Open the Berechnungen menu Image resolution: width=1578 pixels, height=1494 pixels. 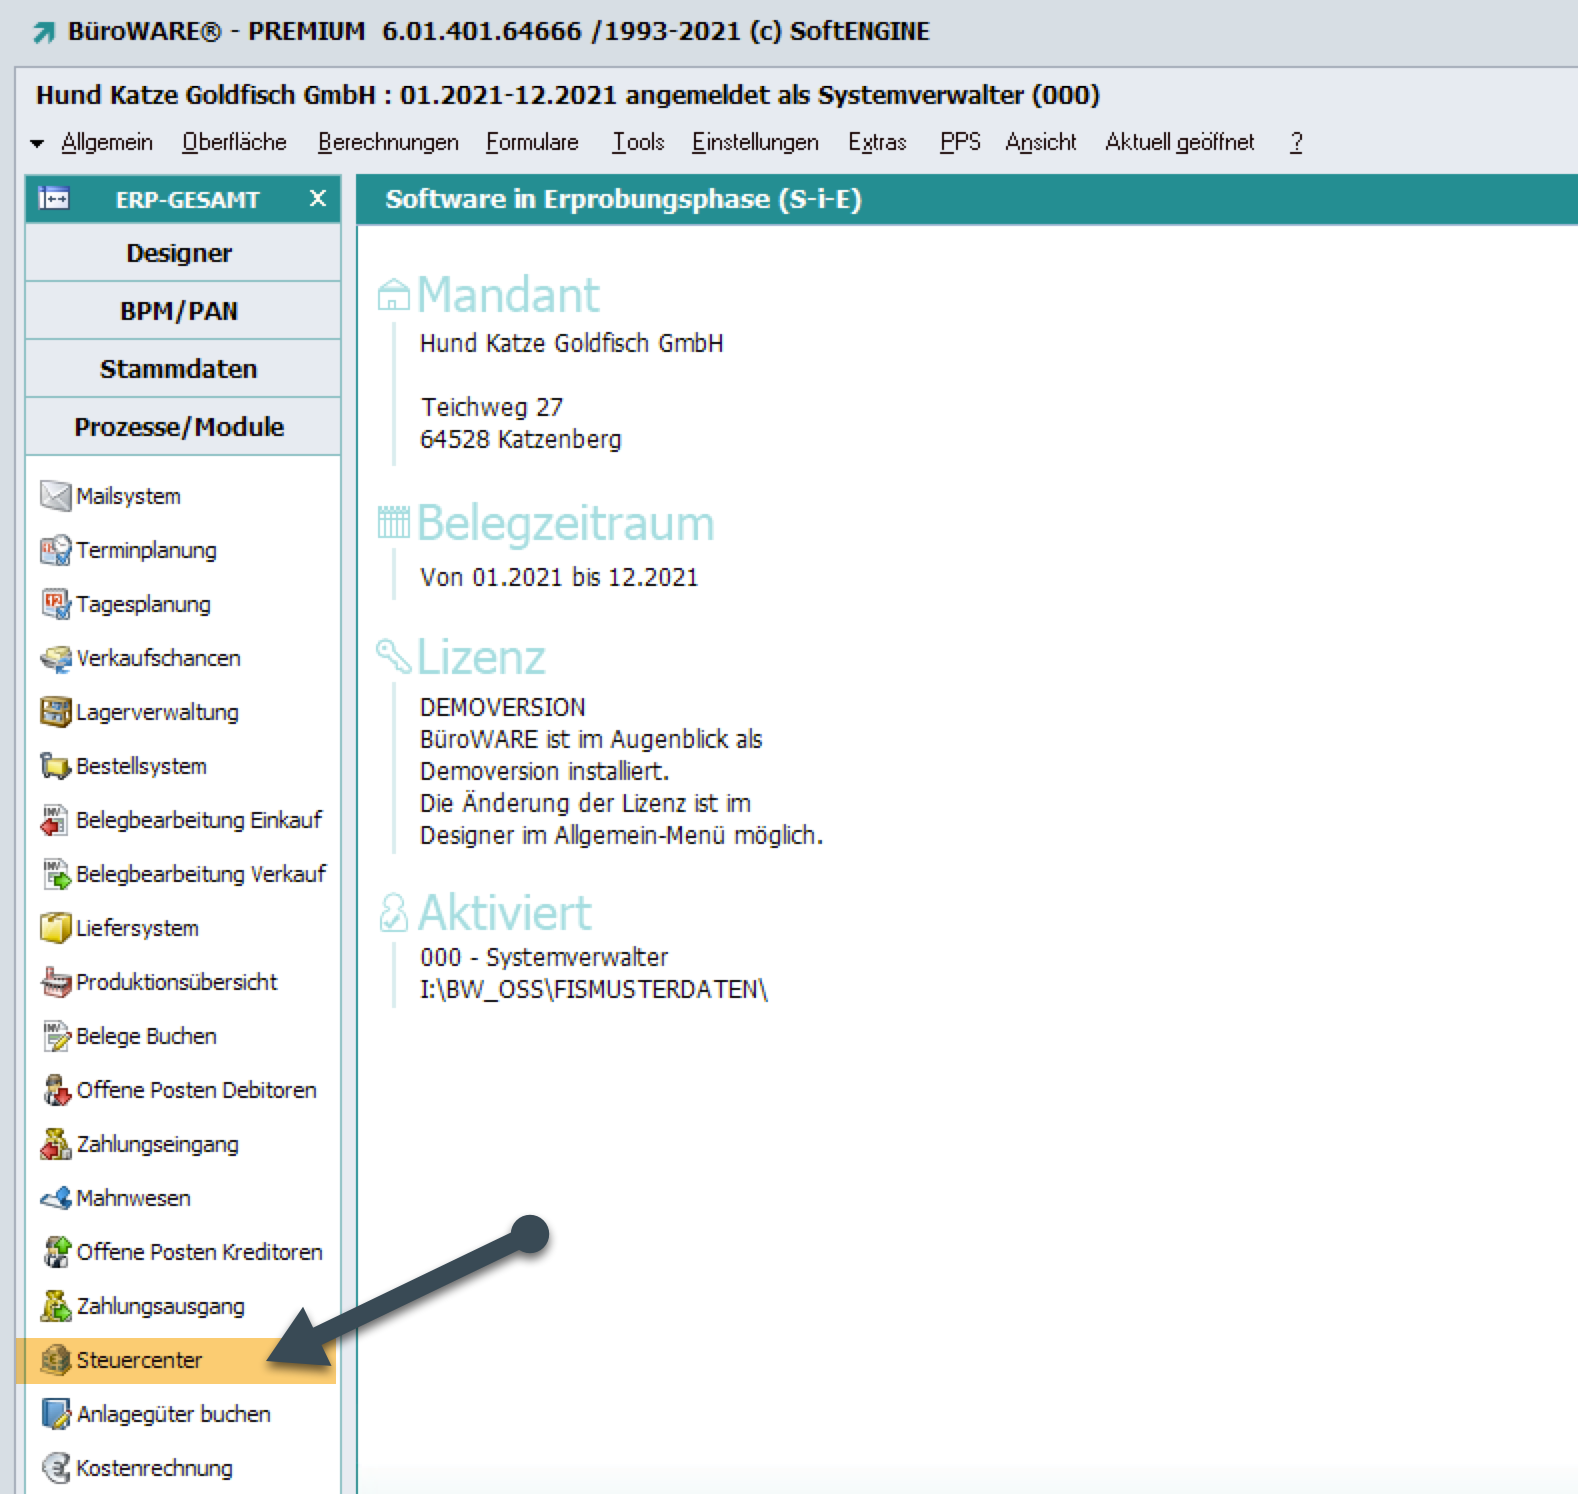[x=388, y=142]
